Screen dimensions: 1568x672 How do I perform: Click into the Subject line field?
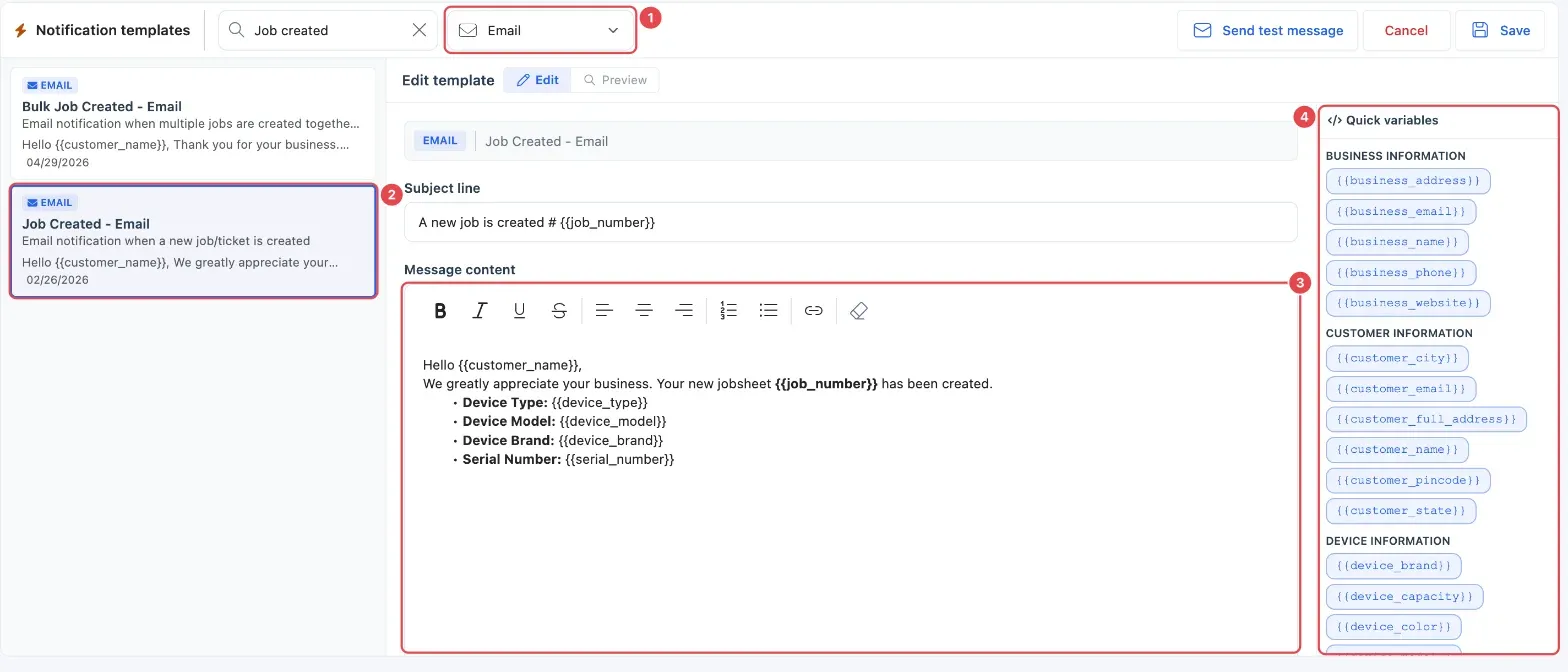[x=850, y=222]
